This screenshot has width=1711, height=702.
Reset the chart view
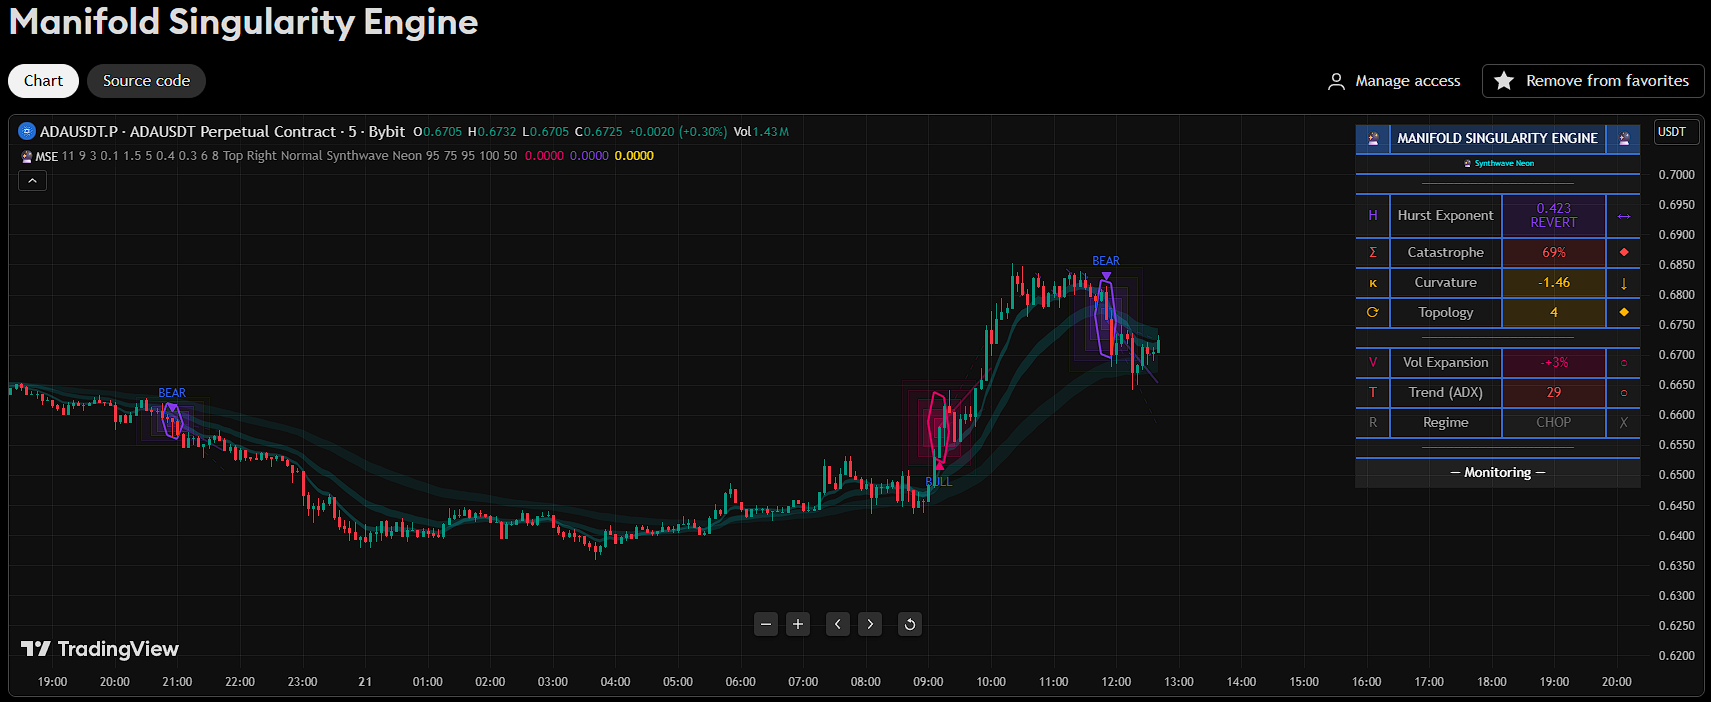909,624
